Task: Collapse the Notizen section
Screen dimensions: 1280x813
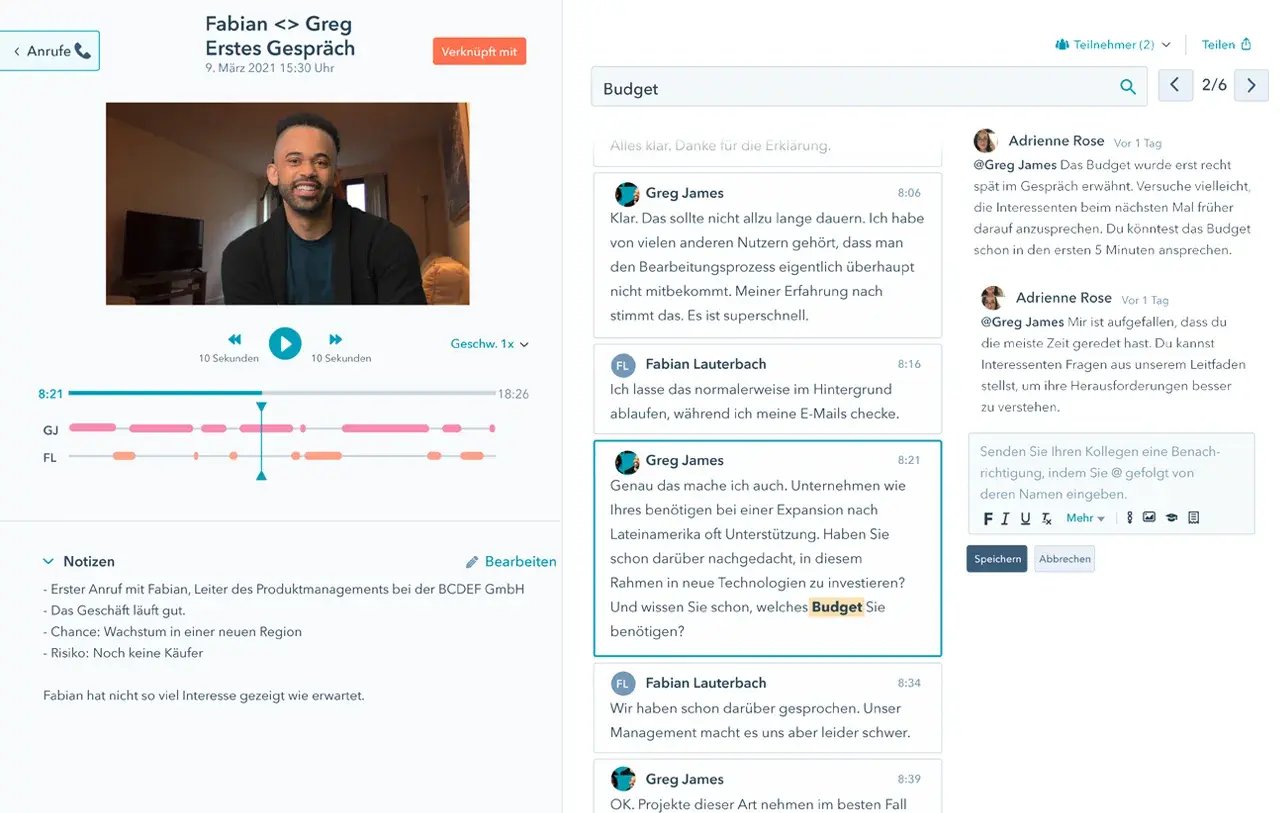Action: [x=48, y=562]
